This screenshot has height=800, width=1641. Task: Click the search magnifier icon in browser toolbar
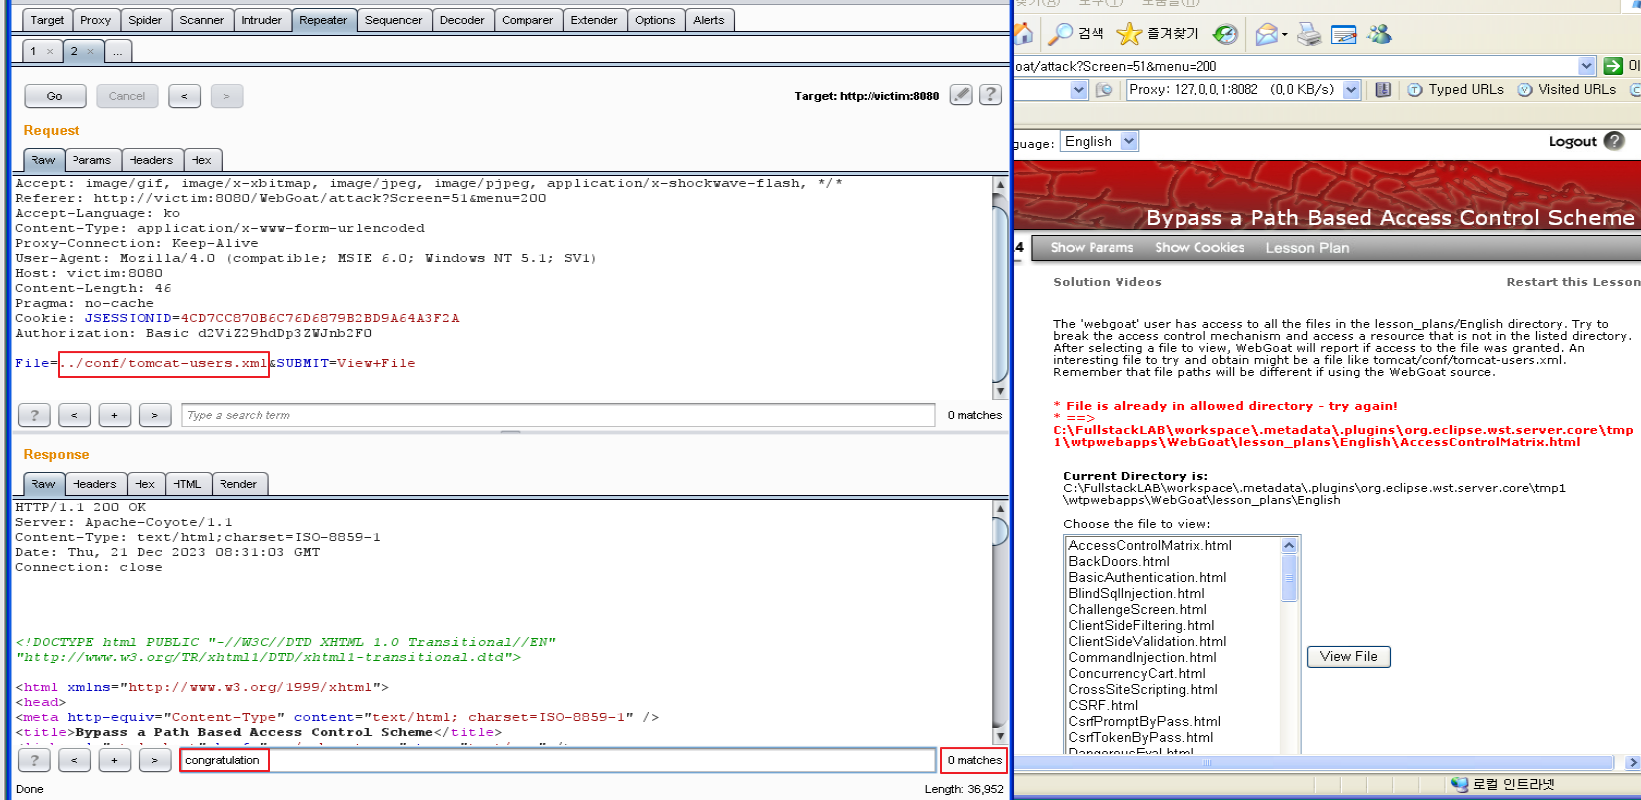tap(1060, 34)
